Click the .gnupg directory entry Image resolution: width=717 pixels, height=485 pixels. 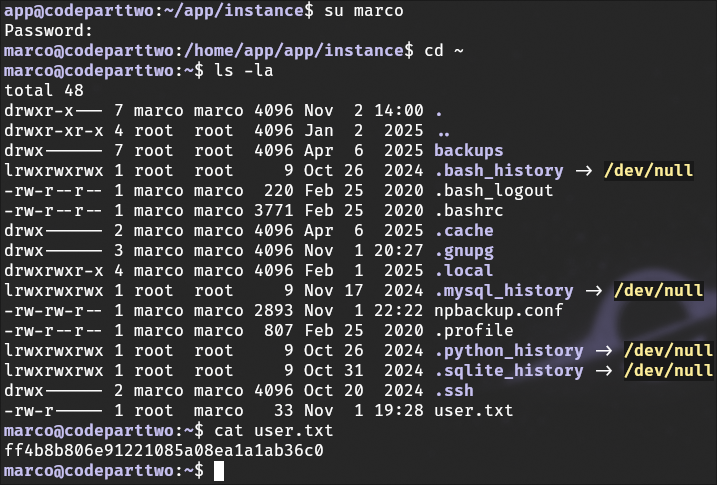tap(463, 250)
